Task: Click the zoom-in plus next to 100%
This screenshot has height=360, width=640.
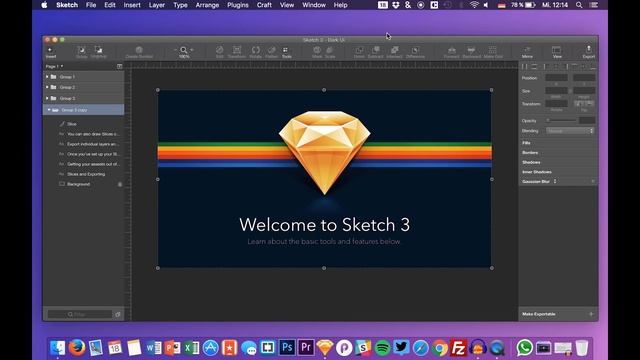Action: coord(192,50)
